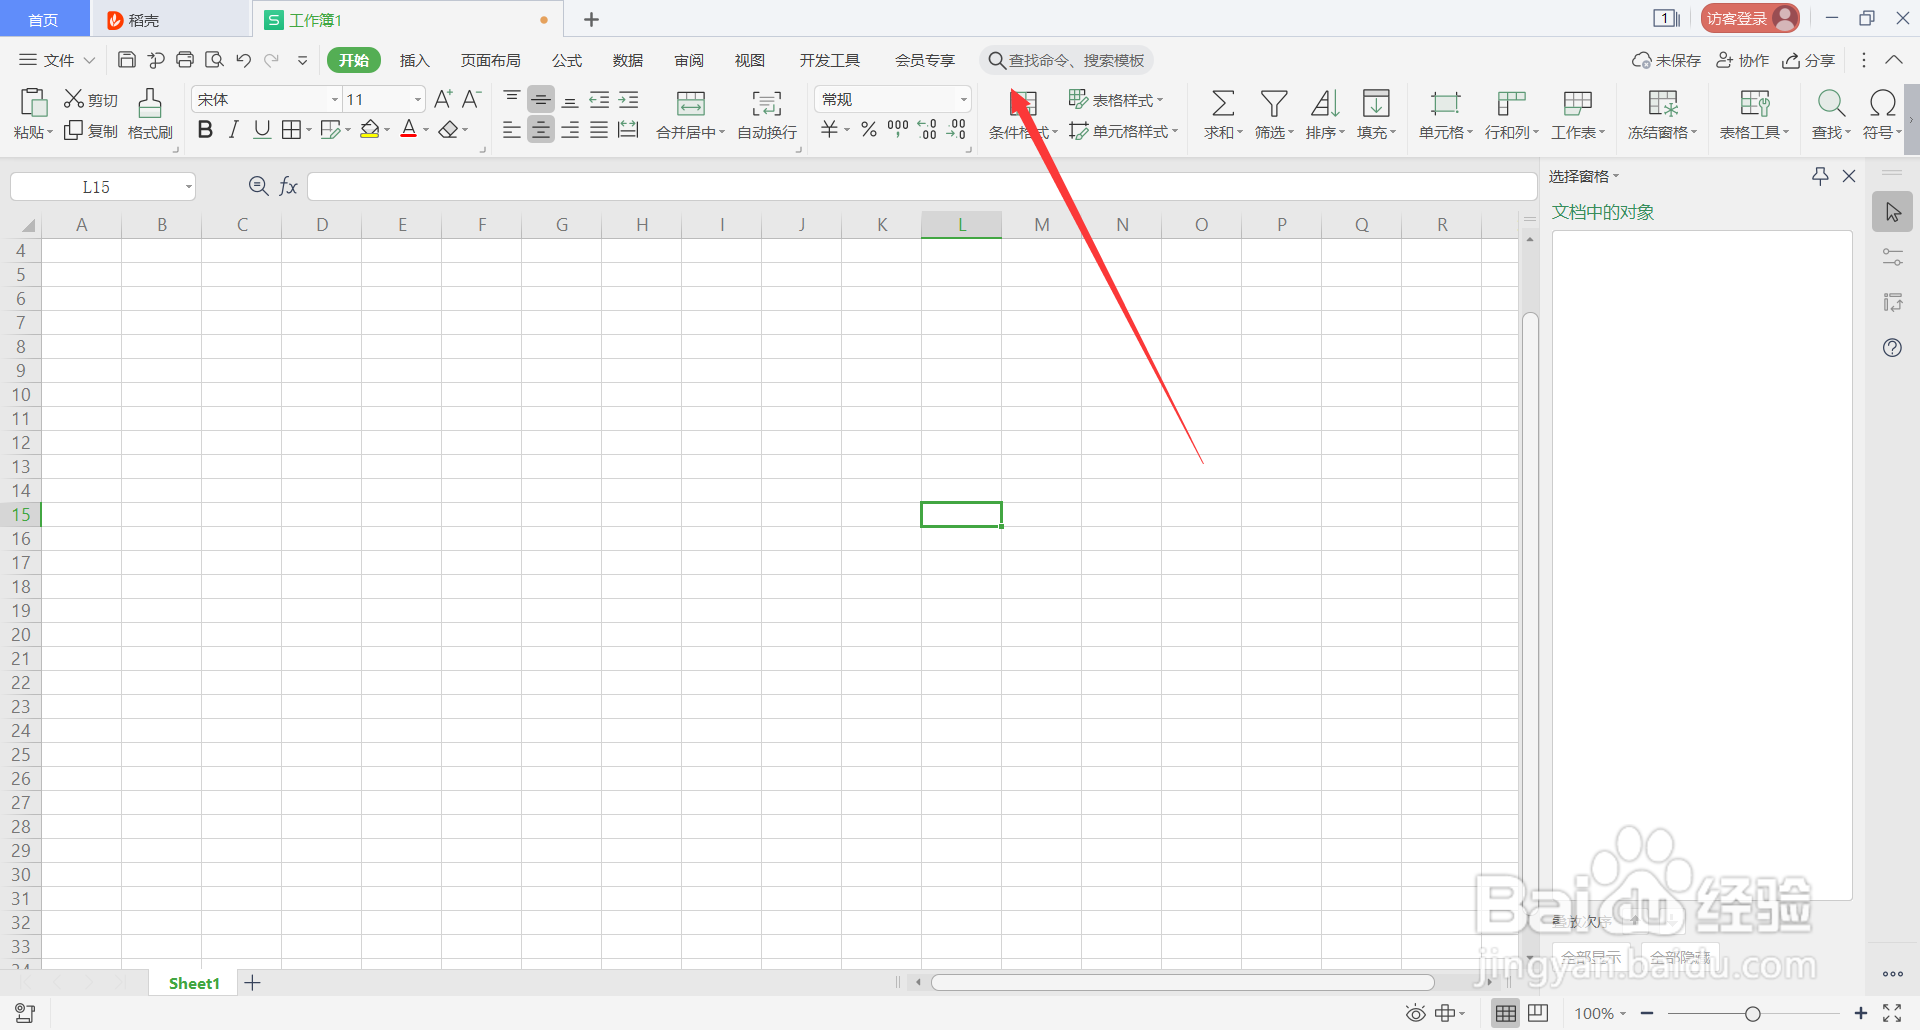Click the 全部隐藏 button

point(1681,956)
